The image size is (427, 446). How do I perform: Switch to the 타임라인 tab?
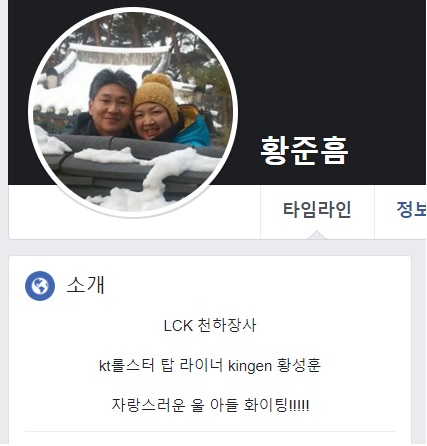point(317,210)
